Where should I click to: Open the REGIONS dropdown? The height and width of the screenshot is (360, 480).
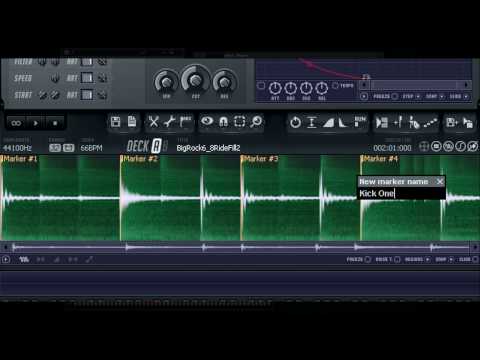click(417, 259)
